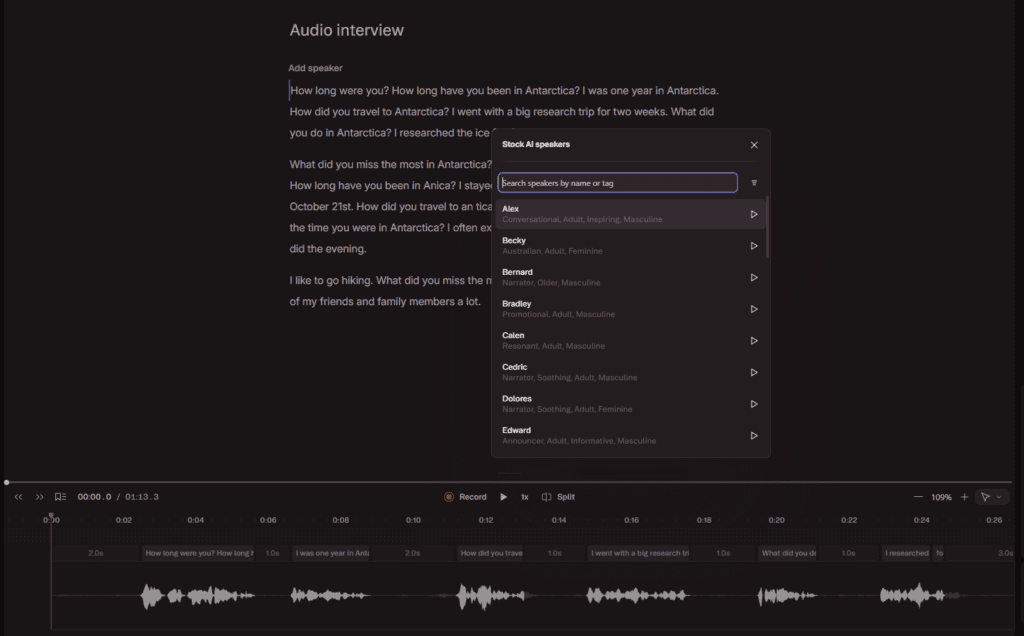Open the marker list icon next to timecode
Image resolution: width=1024 pixels, height=636 pixels.
pos(60,496)
